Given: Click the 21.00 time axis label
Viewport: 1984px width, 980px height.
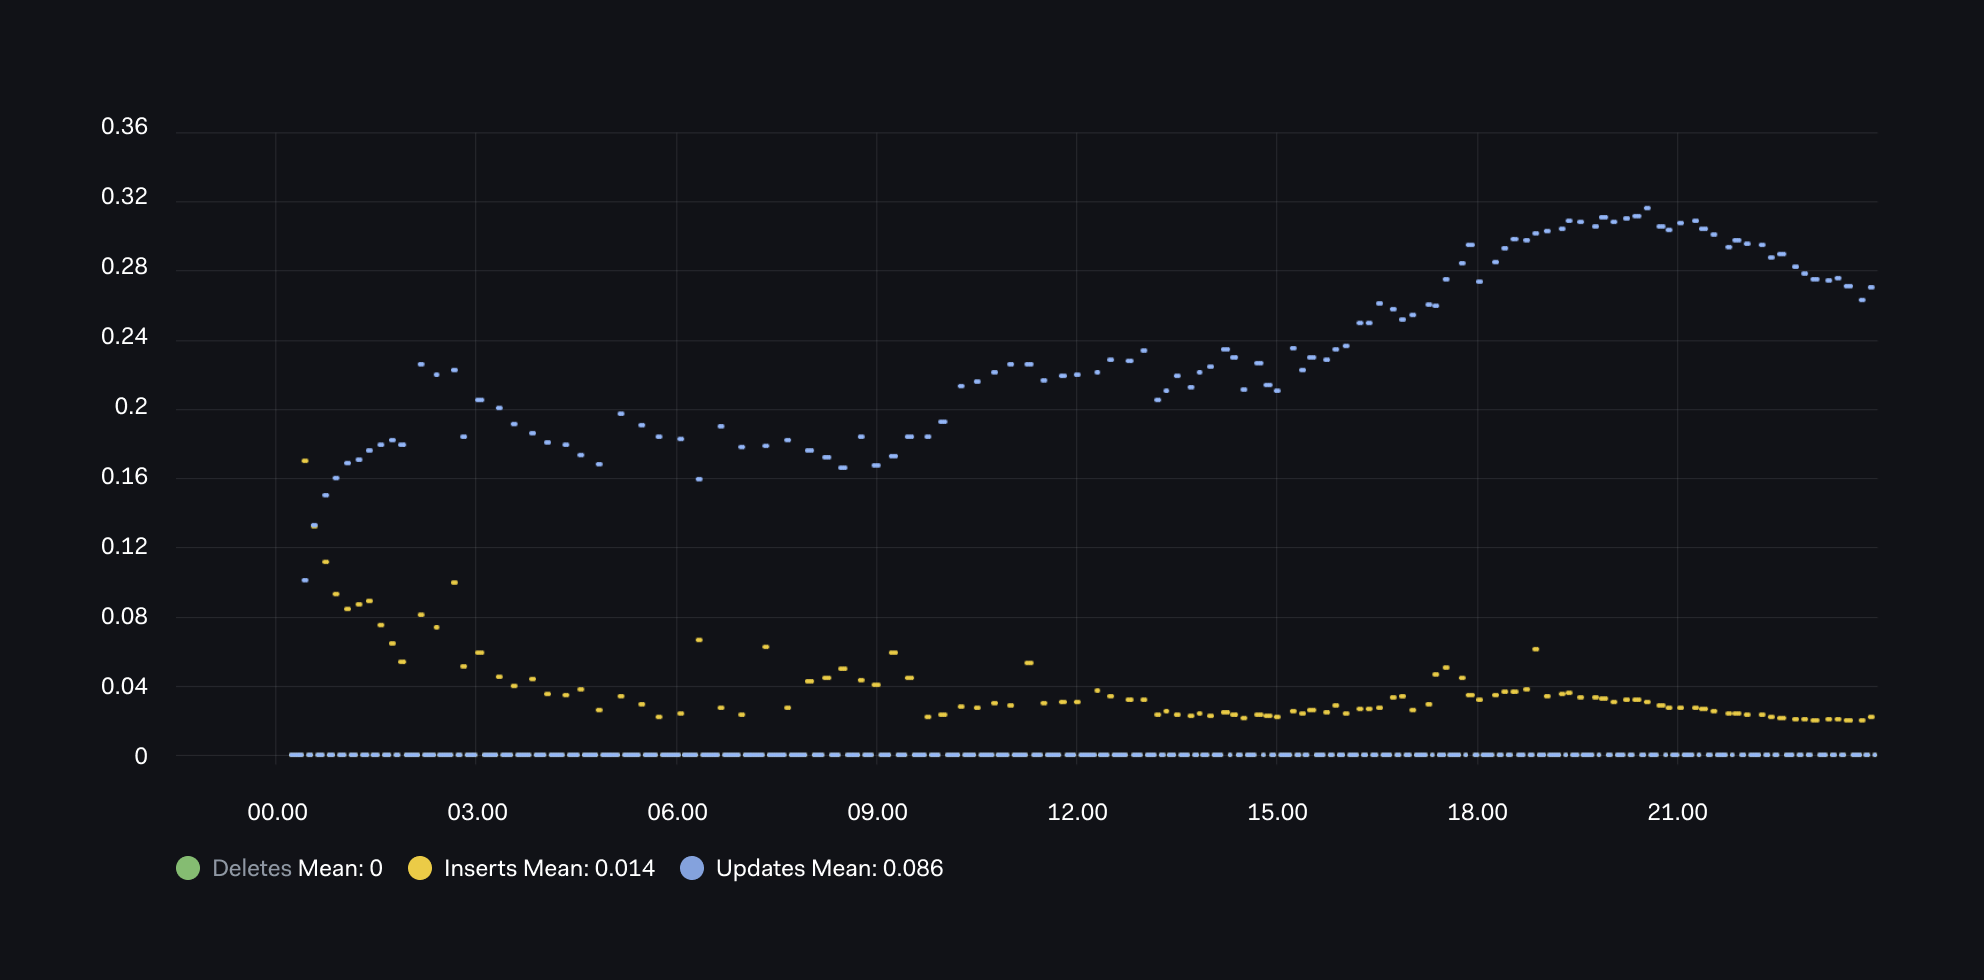Looking at the screenshot, I should (x=1677, y=812).
